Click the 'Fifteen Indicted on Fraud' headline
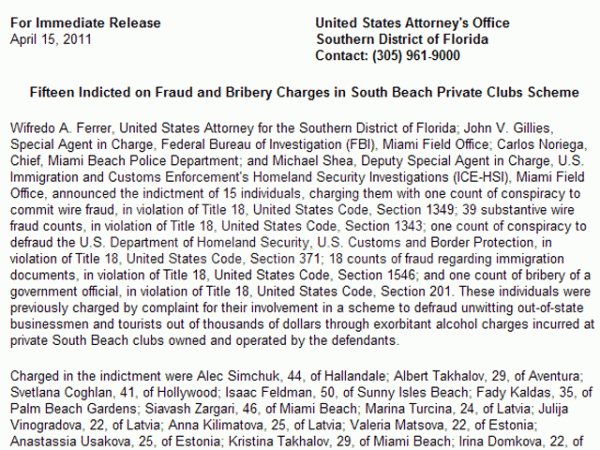Viewport: 600px width, 450px height. (x=305, y=93)
